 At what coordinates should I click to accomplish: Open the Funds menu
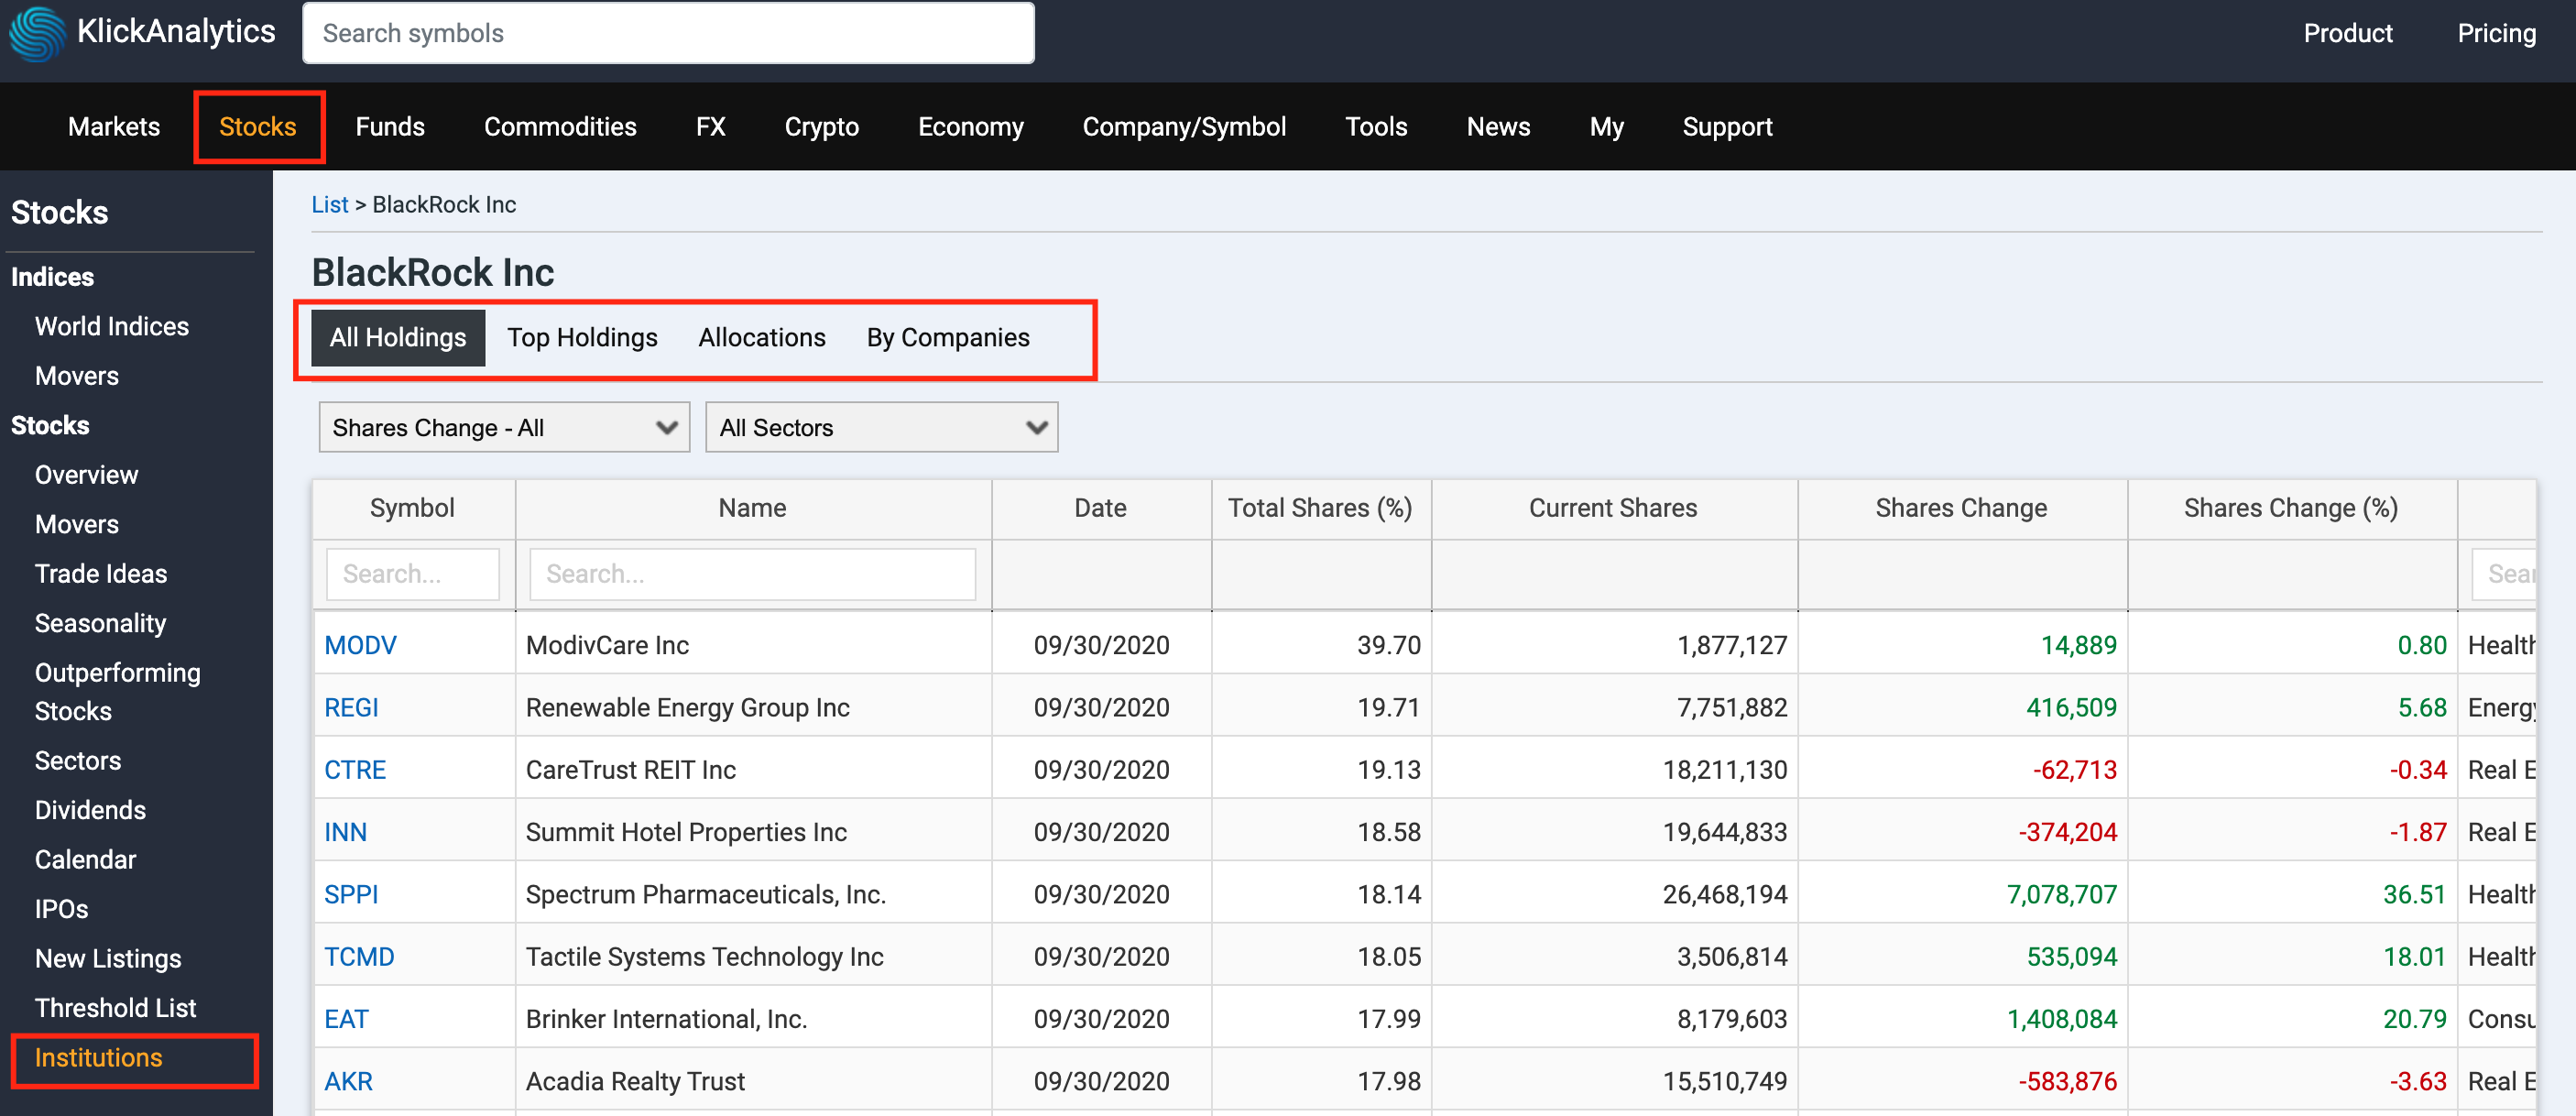[x=390, y=127]
